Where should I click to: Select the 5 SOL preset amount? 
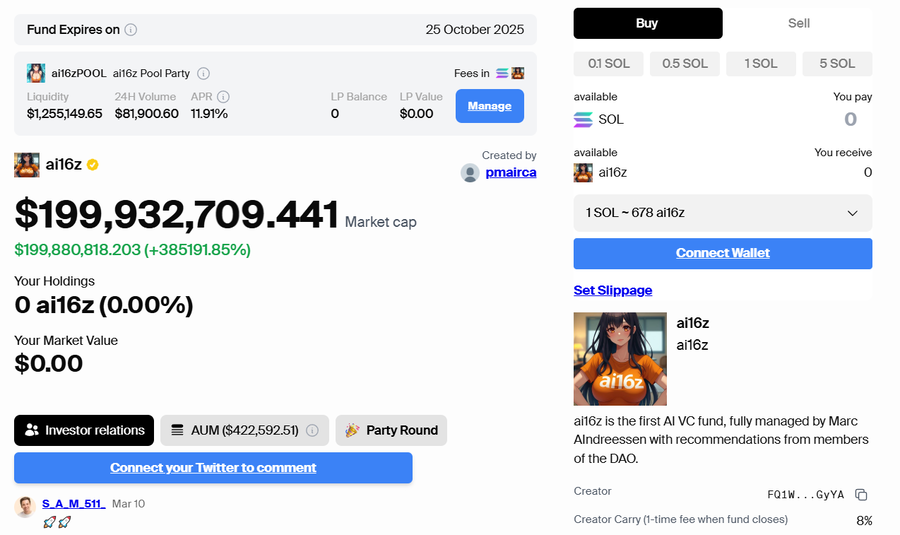837,64
